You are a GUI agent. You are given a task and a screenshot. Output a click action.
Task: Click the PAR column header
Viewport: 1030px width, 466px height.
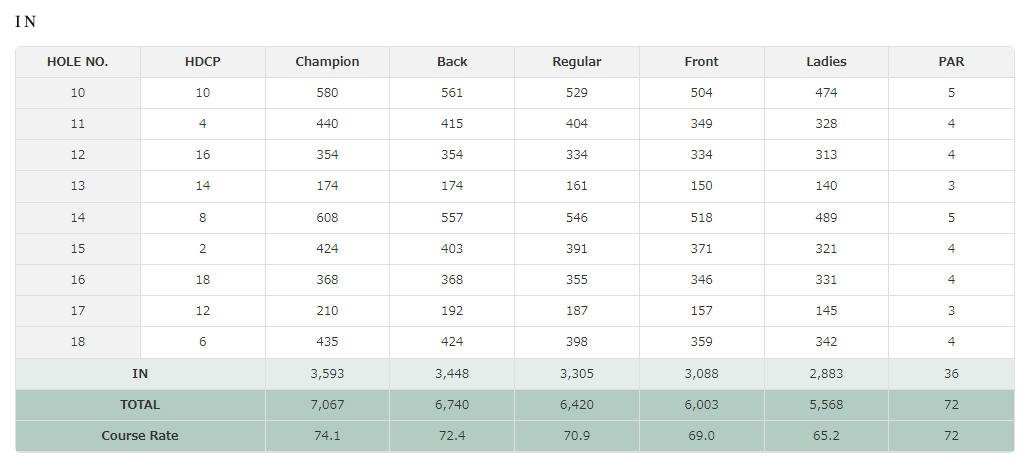[951, 62]
